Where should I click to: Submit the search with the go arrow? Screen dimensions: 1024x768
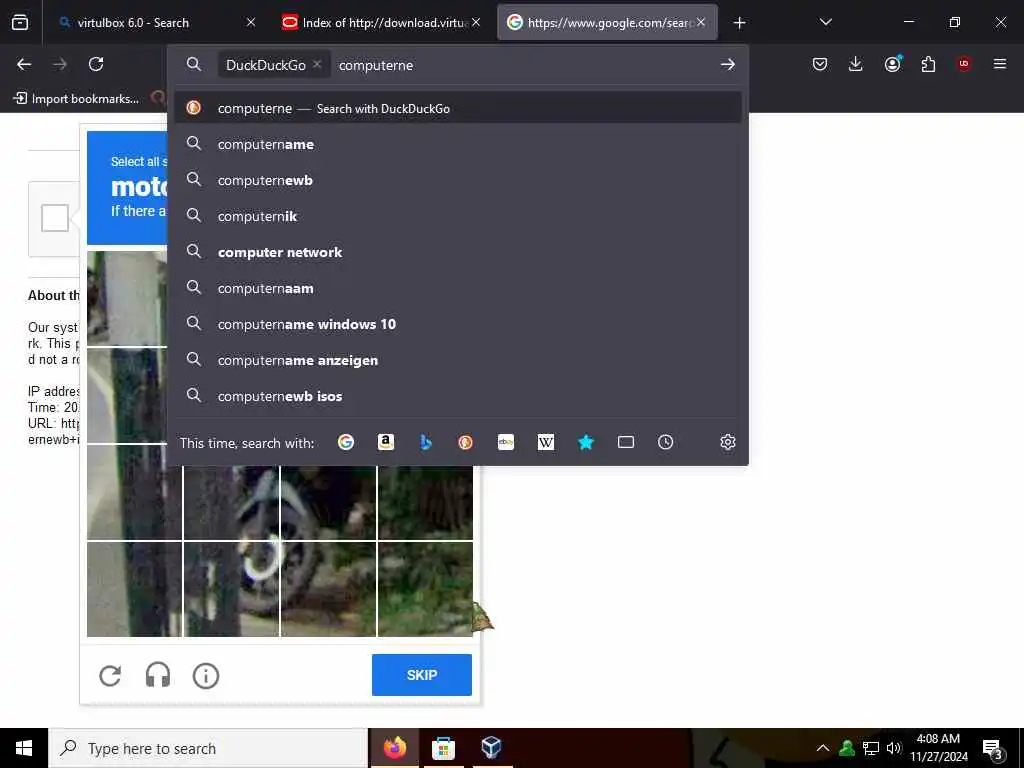click(x=728, y=65)
